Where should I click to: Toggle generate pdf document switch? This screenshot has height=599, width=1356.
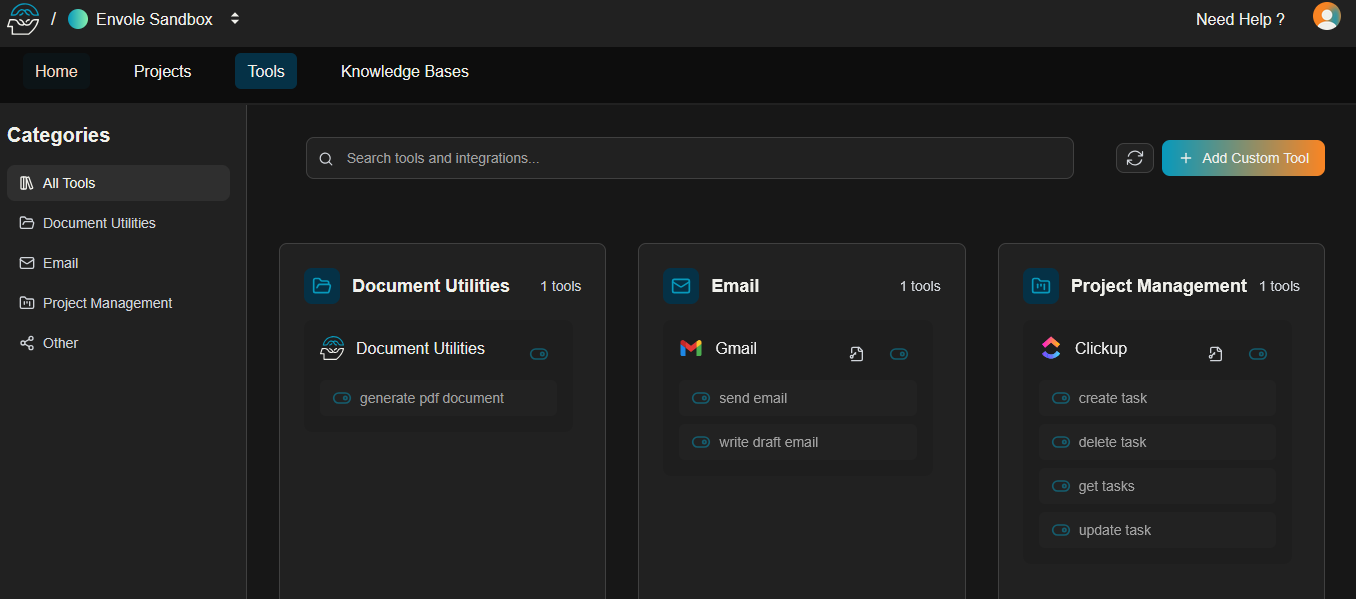342,398
